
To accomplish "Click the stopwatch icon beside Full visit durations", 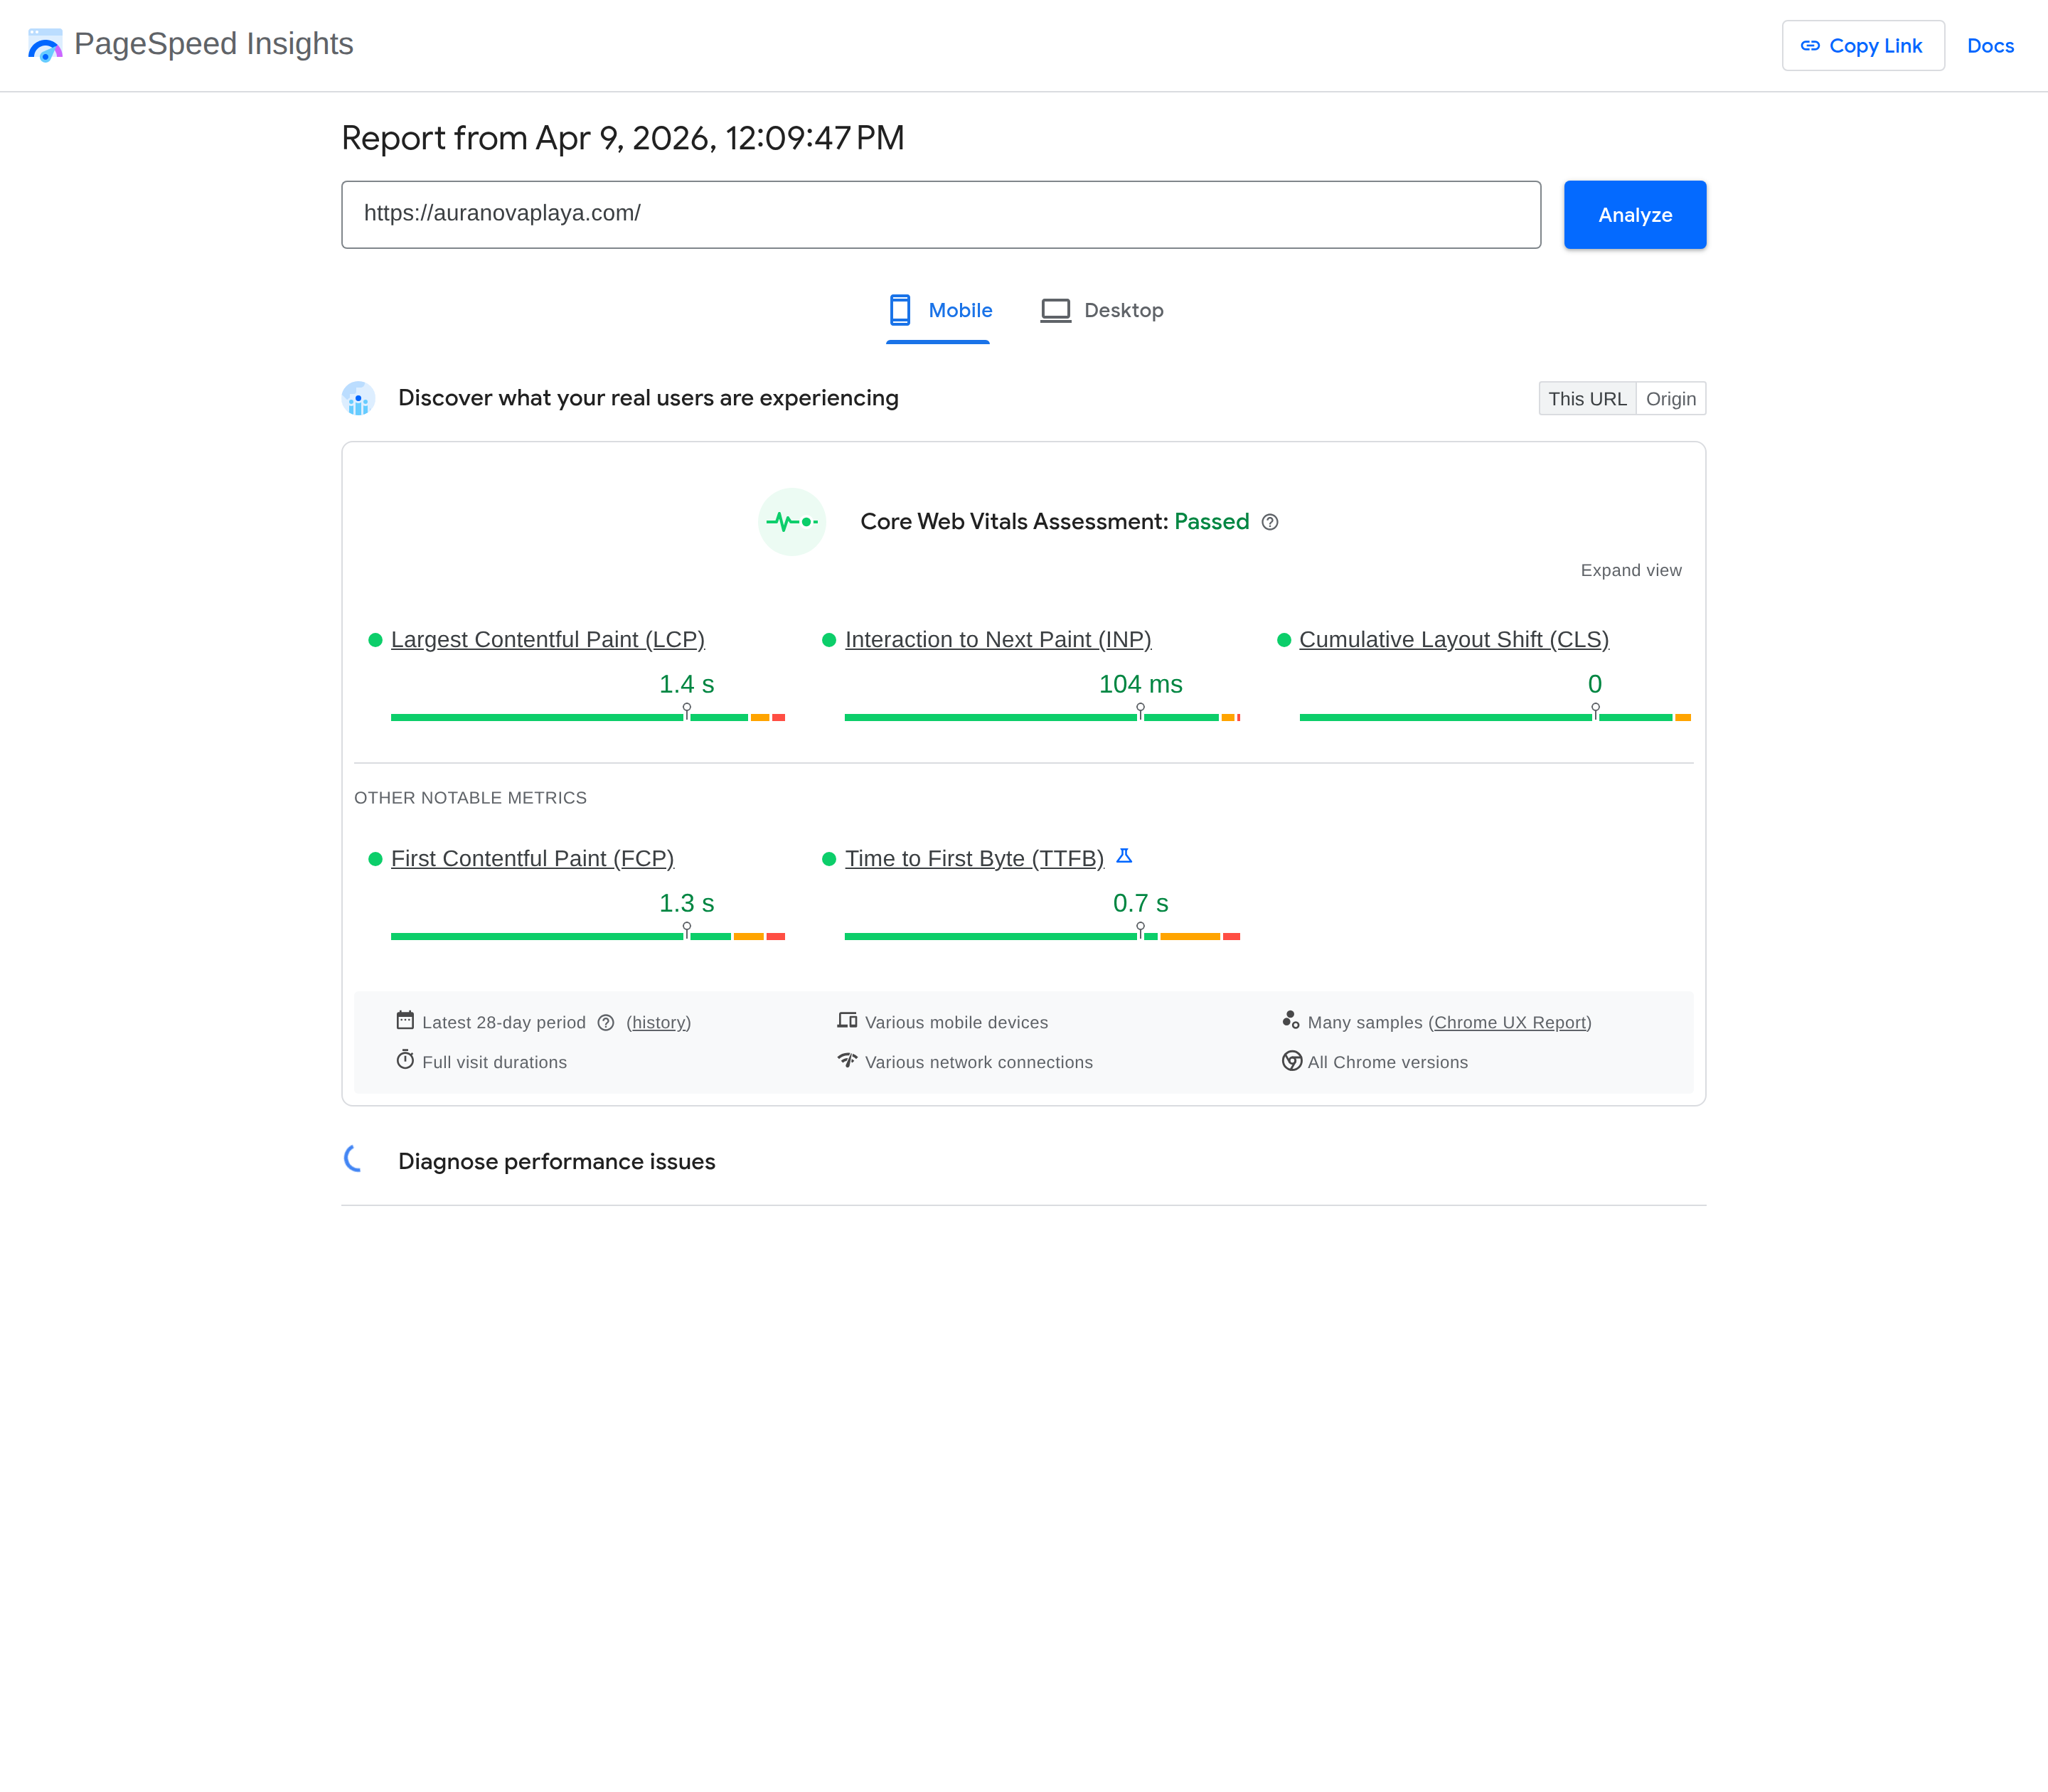I will click(405, 1060).
